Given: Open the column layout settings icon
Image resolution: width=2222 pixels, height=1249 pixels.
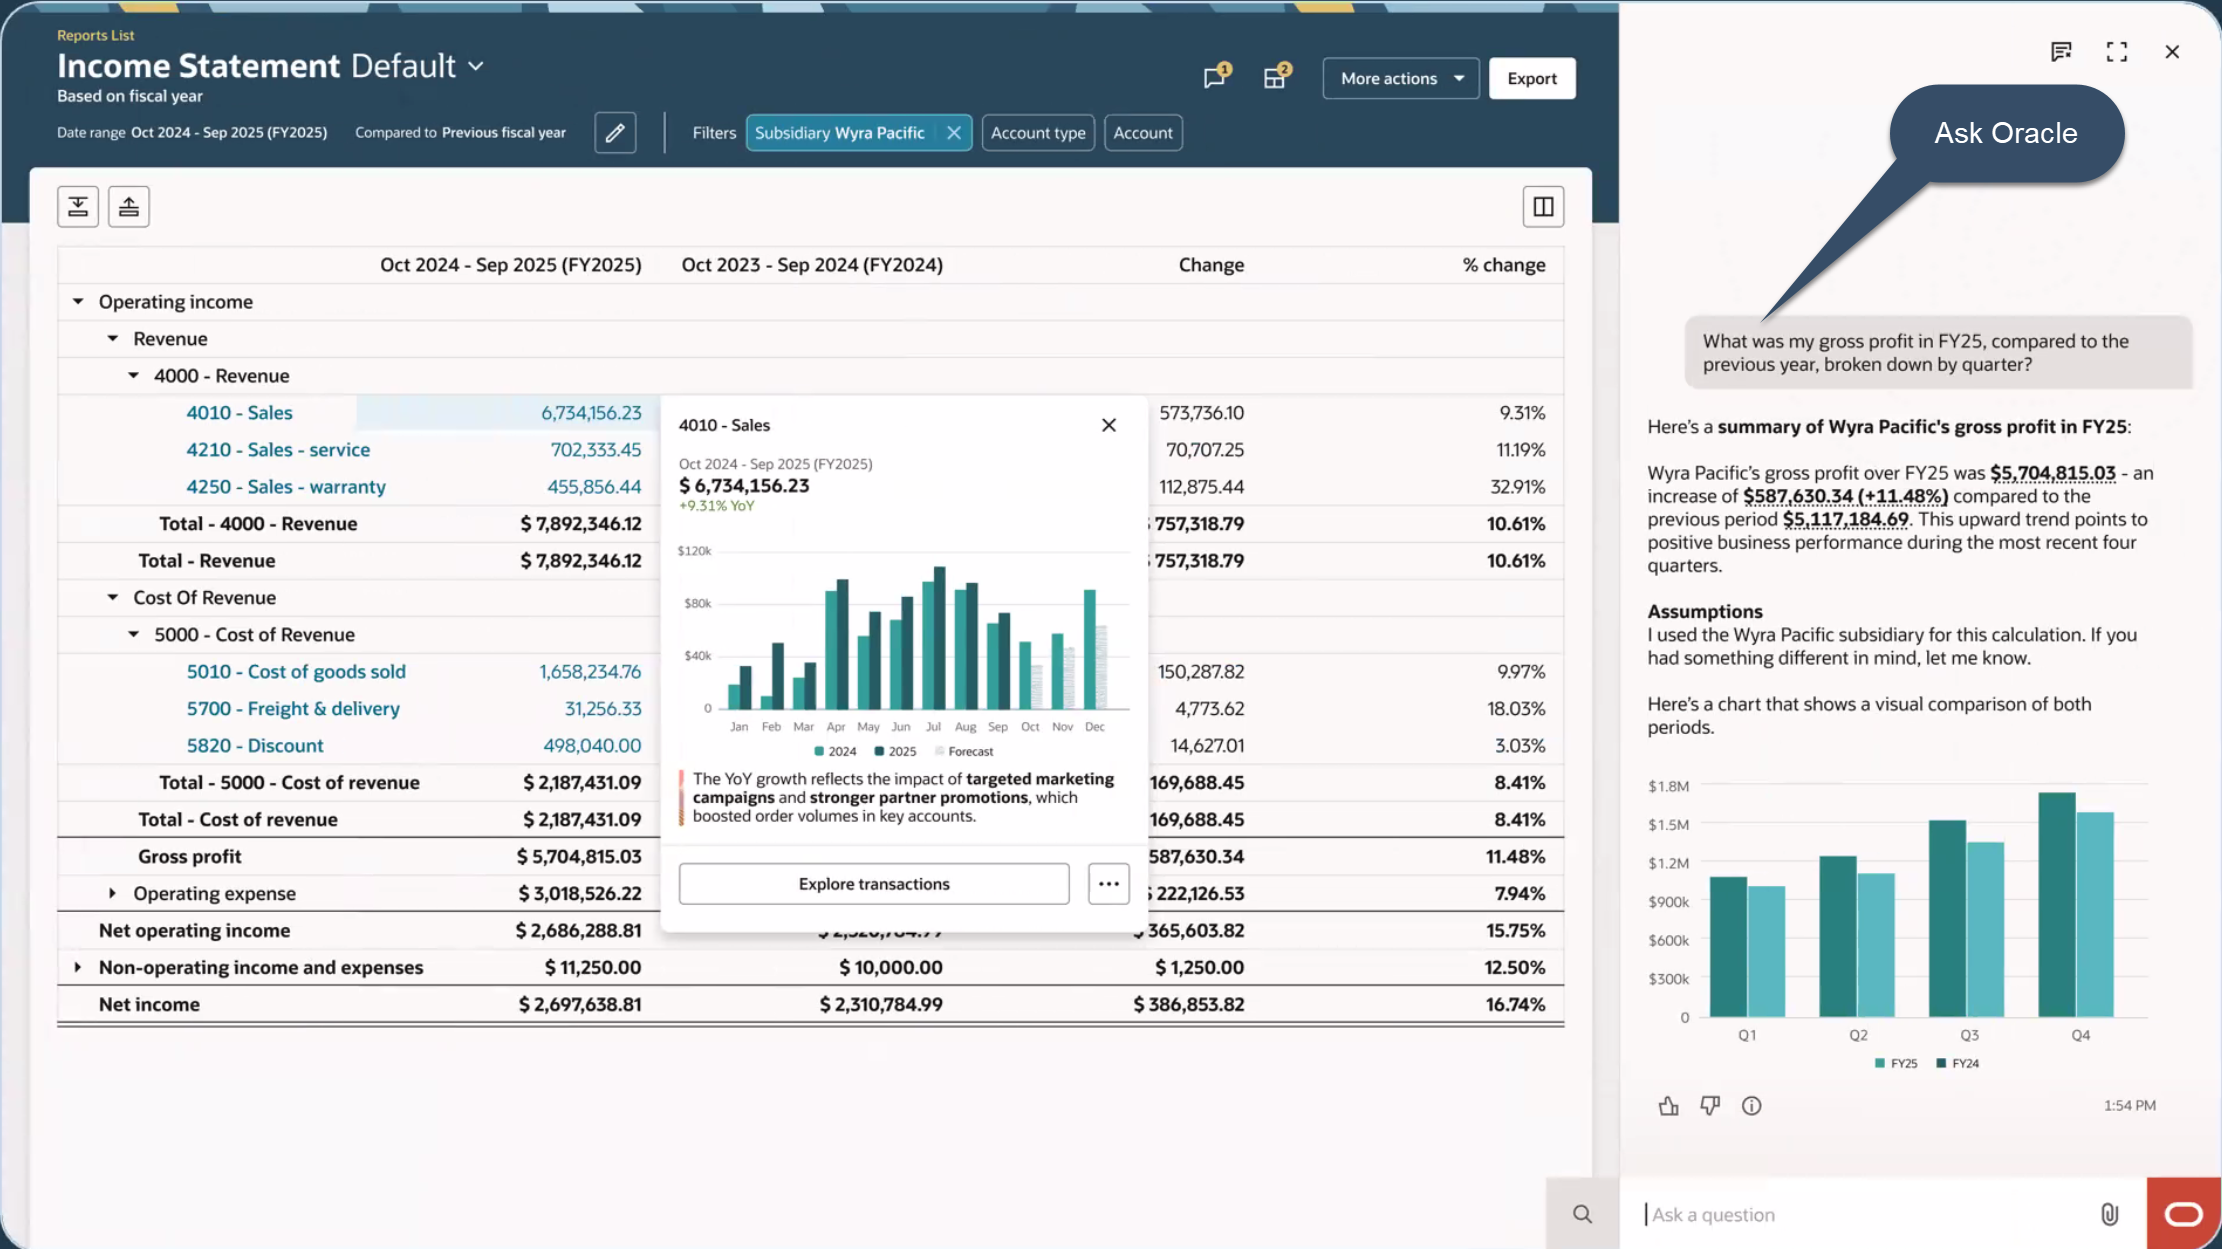Looking at the screenshot, I should click(1543, 207).
